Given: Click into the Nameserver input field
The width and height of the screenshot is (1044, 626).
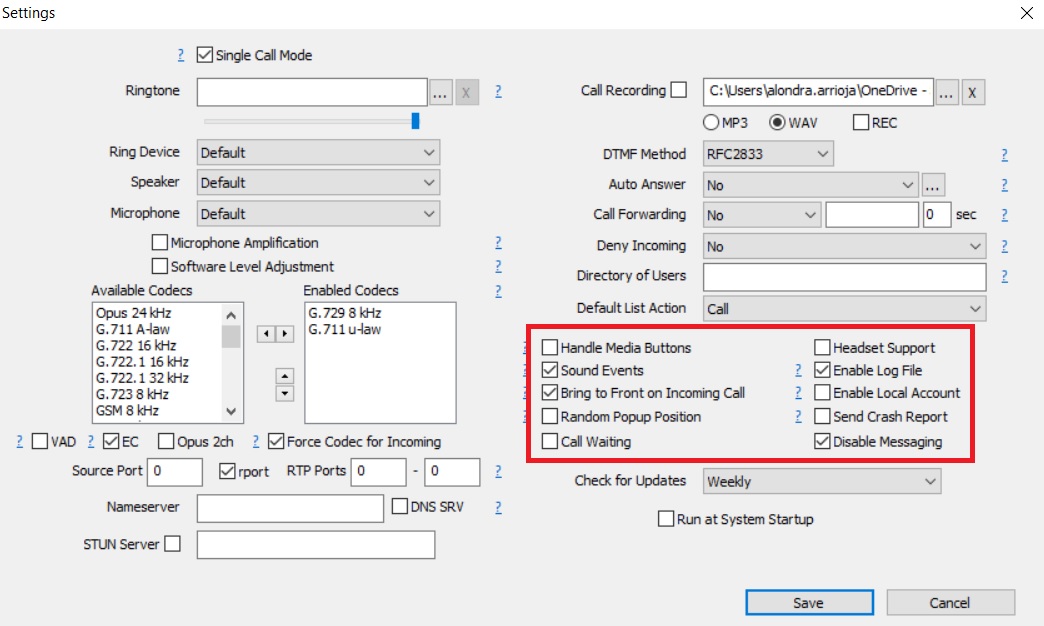Looking at the screenshot, I should click(x=290, y=508).
